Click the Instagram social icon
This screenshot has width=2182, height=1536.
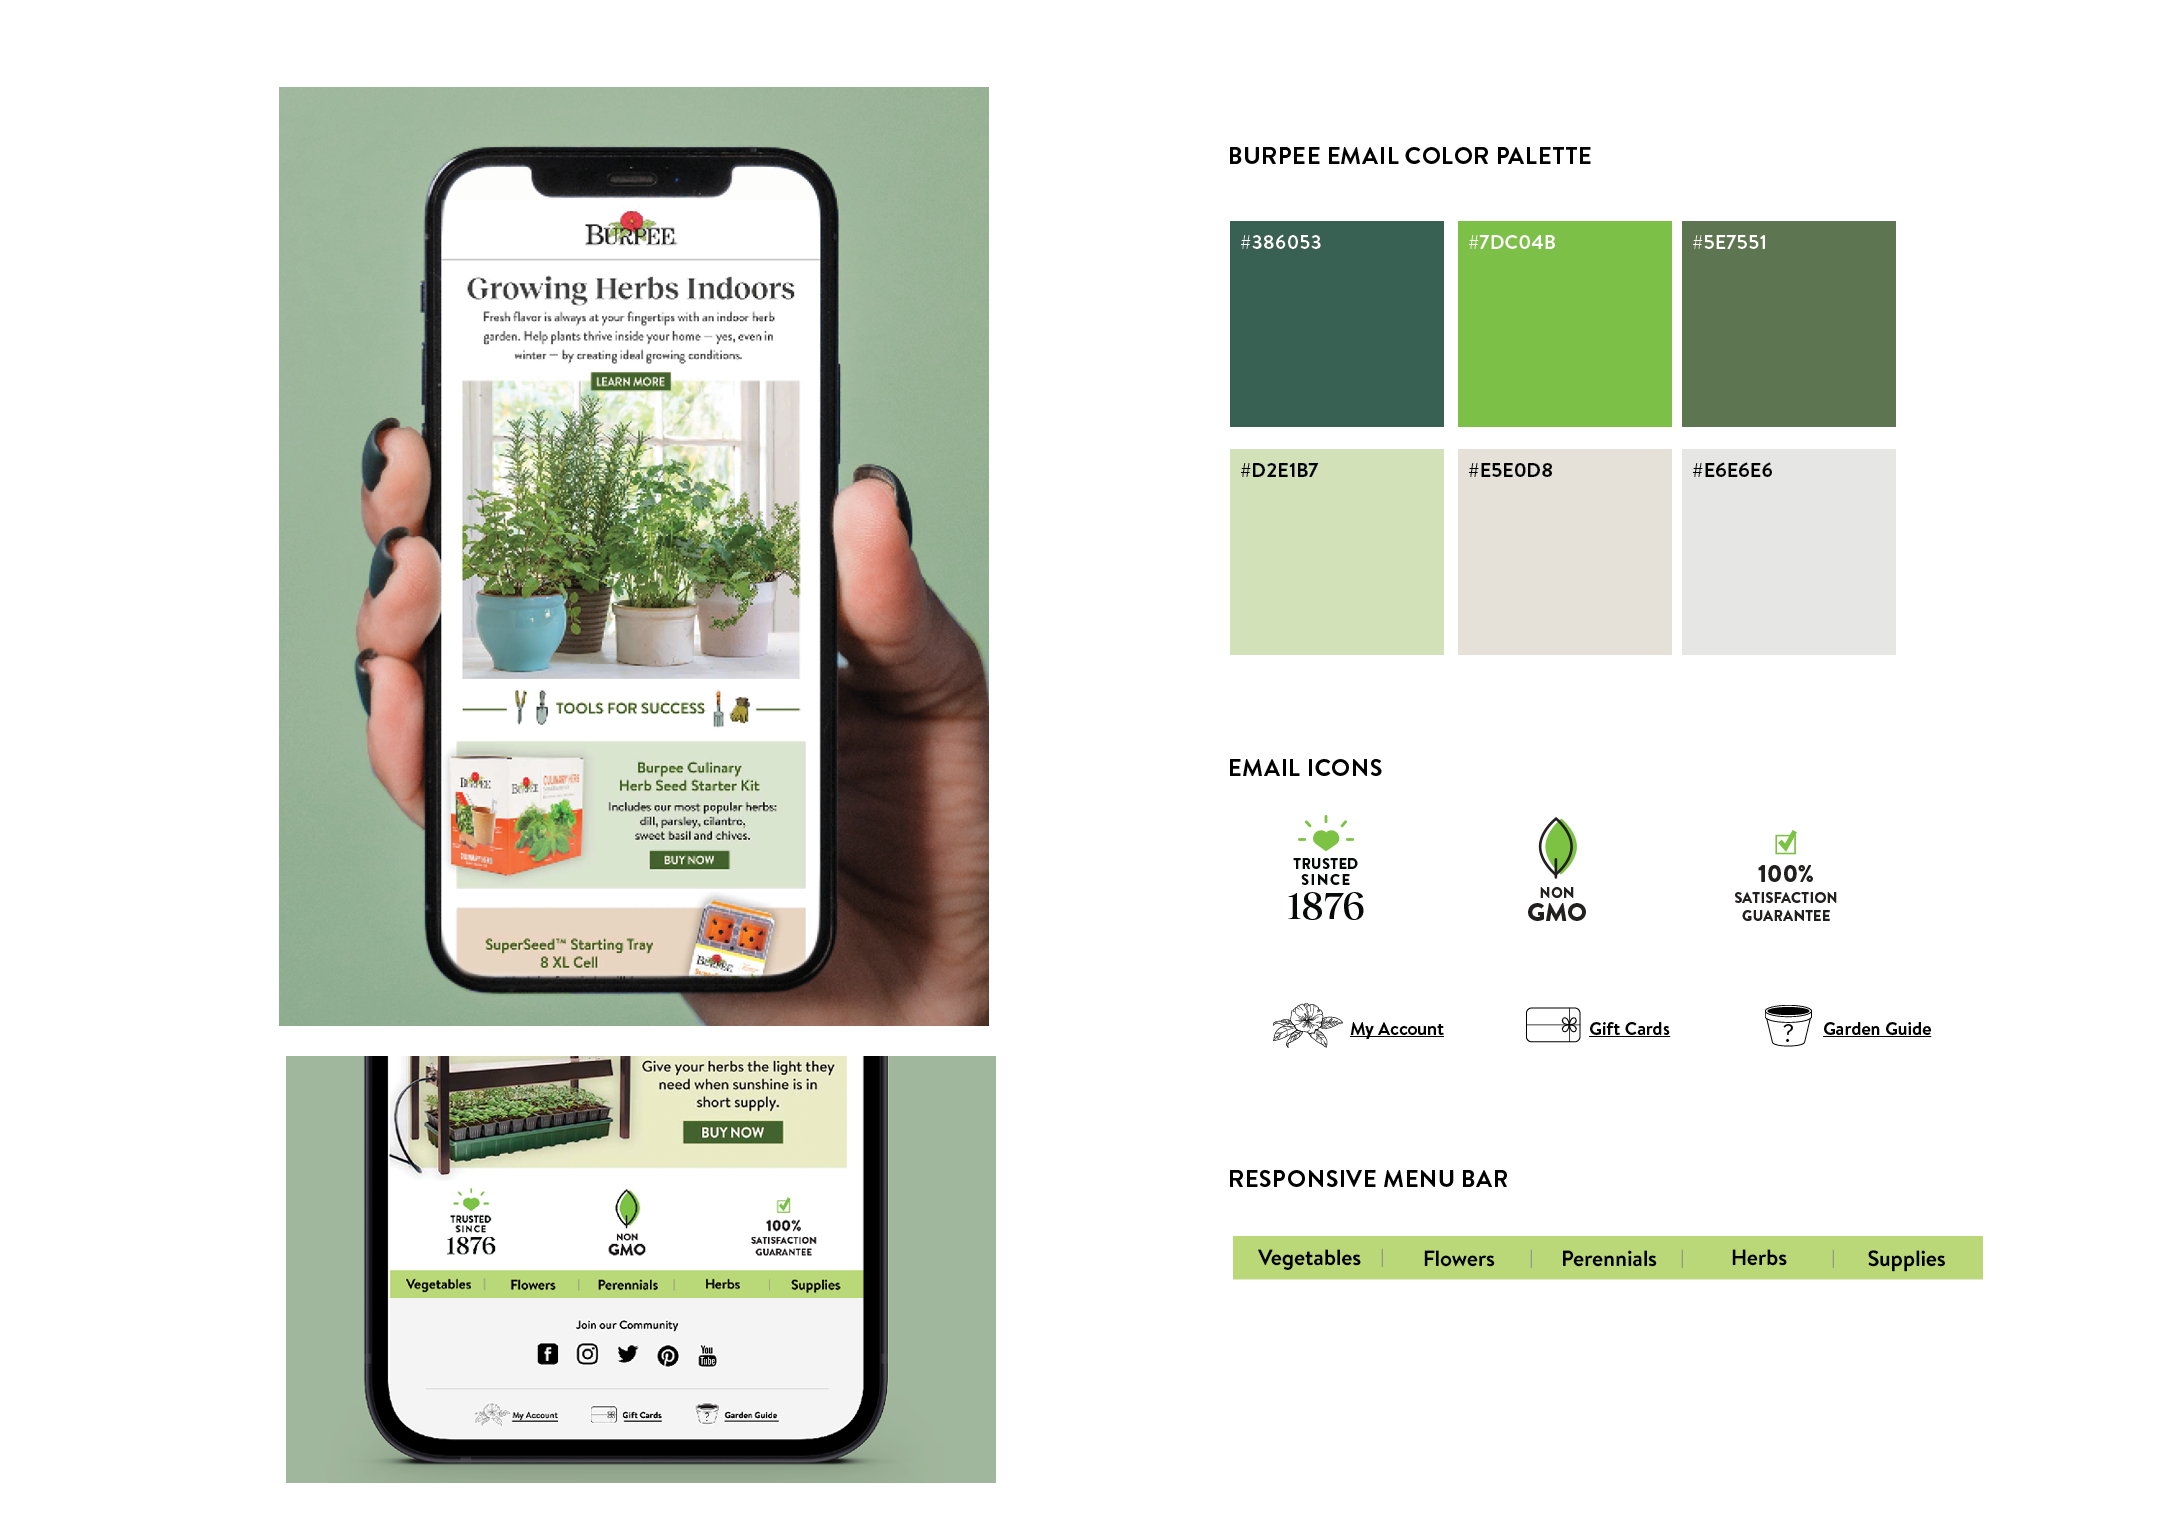coord(587,1353)
